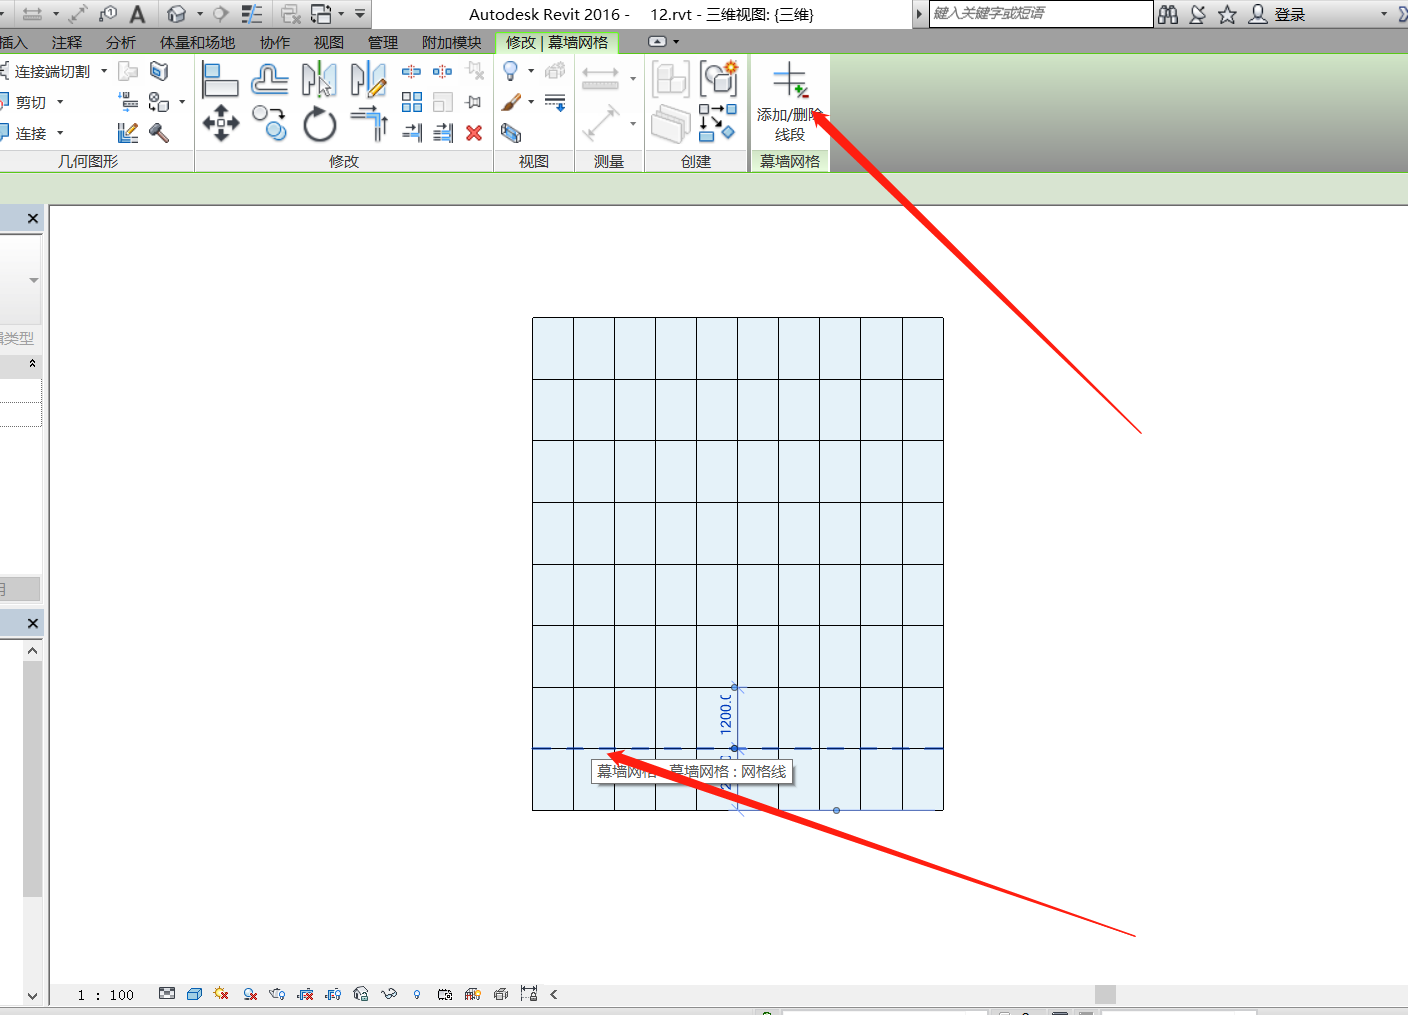Select the Copy tool in the ribbon
Viewport: 1408px width, 1015px height.
pos(270,125)
